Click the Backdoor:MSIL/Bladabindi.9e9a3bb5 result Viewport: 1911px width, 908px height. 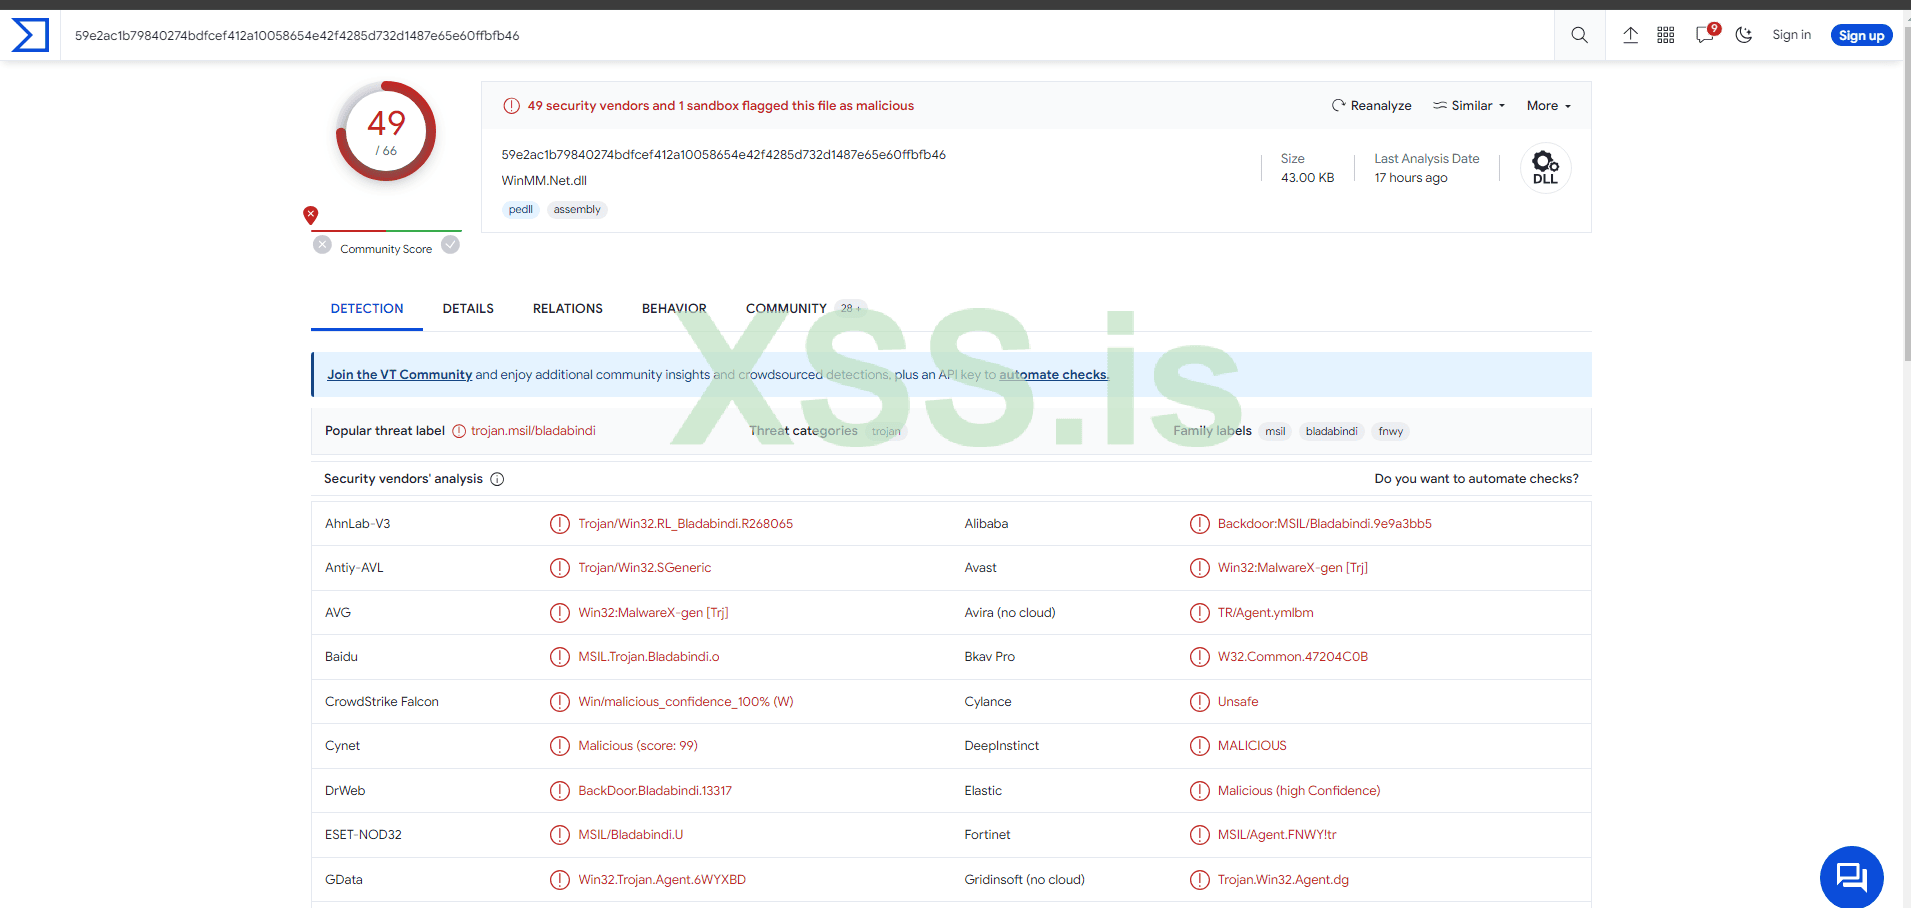[1325, 524]
